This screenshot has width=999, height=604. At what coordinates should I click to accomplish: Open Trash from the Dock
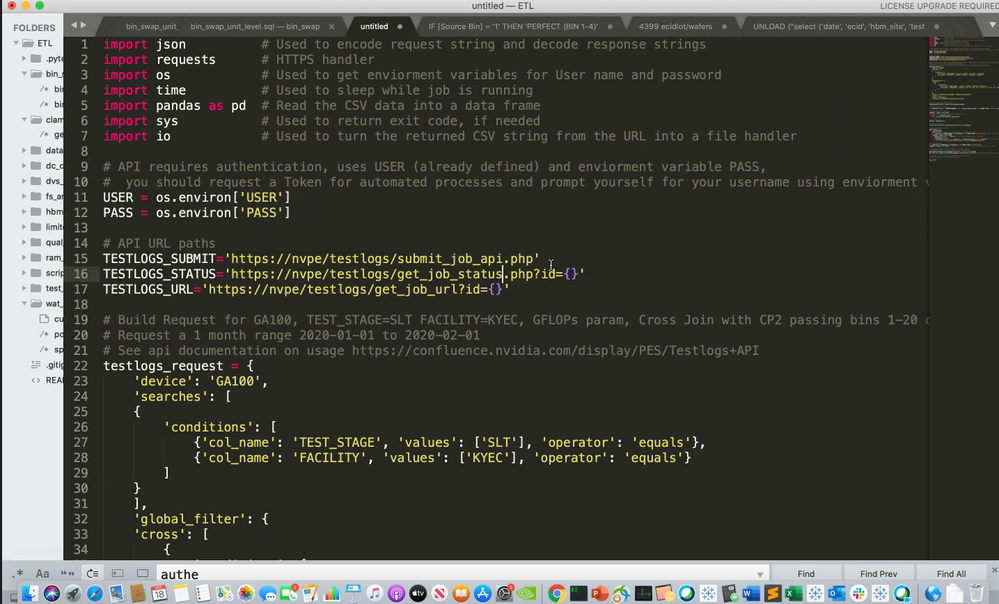975,593
